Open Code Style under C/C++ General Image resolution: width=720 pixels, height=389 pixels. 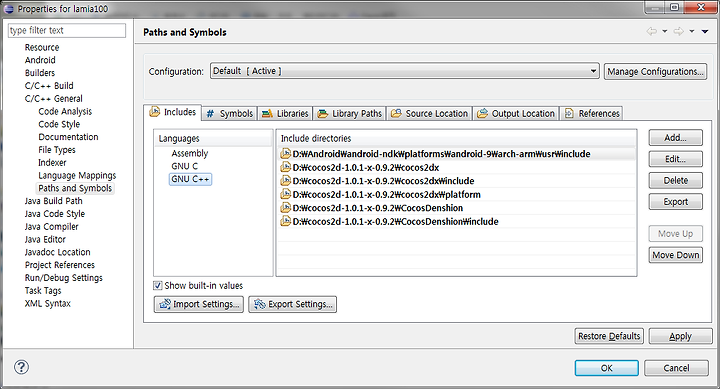[59, 124]
